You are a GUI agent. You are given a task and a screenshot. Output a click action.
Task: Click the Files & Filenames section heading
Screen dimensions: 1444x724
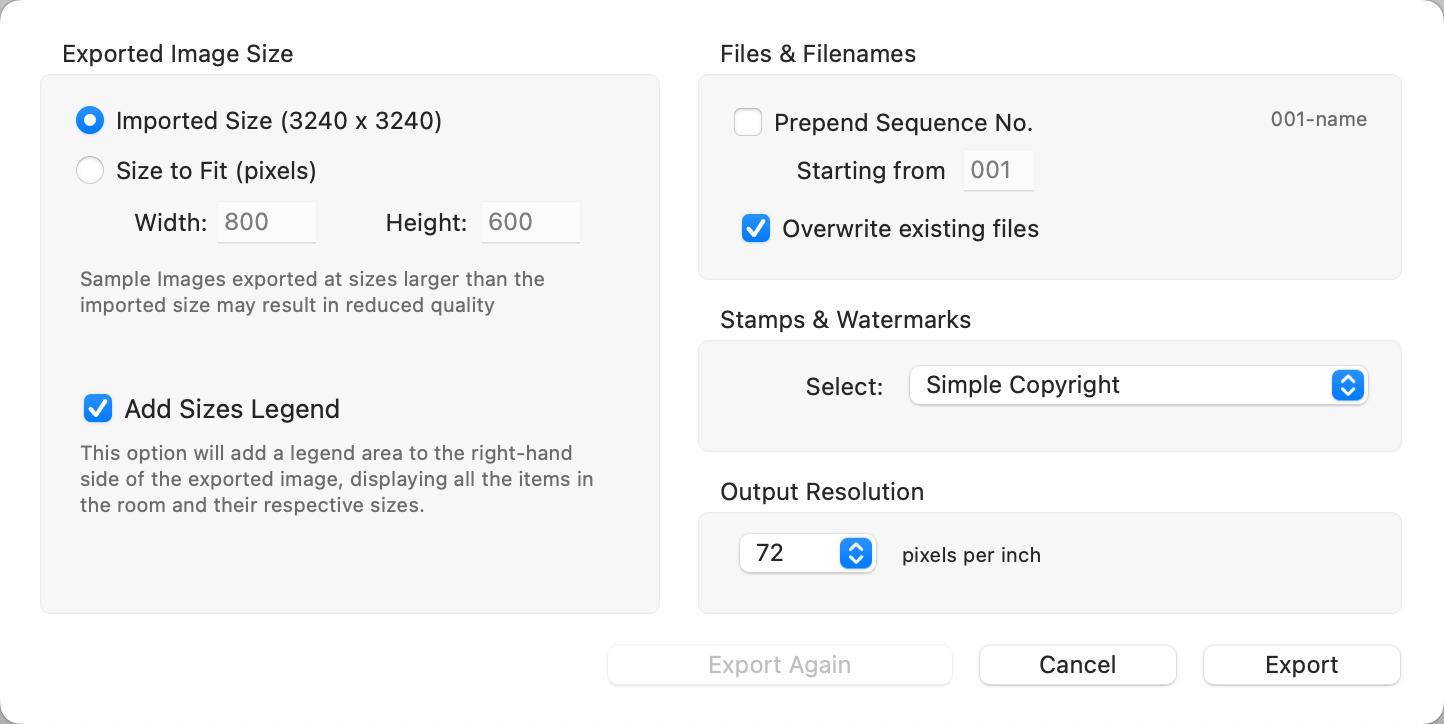(x=817, y=54)
